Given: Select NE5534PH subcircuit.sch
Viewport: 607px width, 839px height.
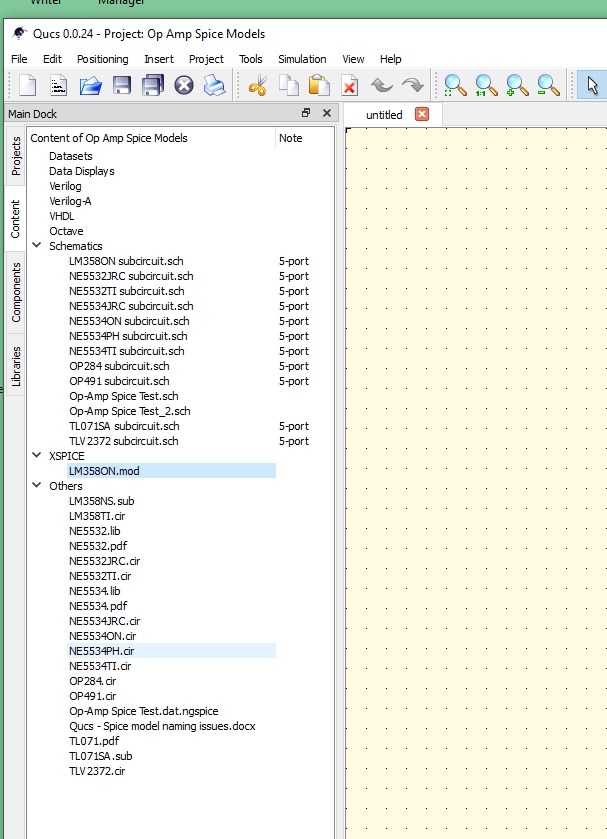Looking at the screenshot, I should (128, 335).
